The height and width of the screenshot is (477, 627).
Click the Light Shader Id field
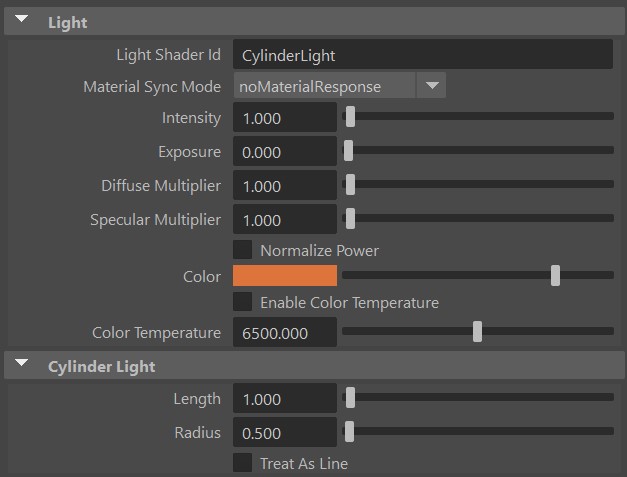pos(422,55)
